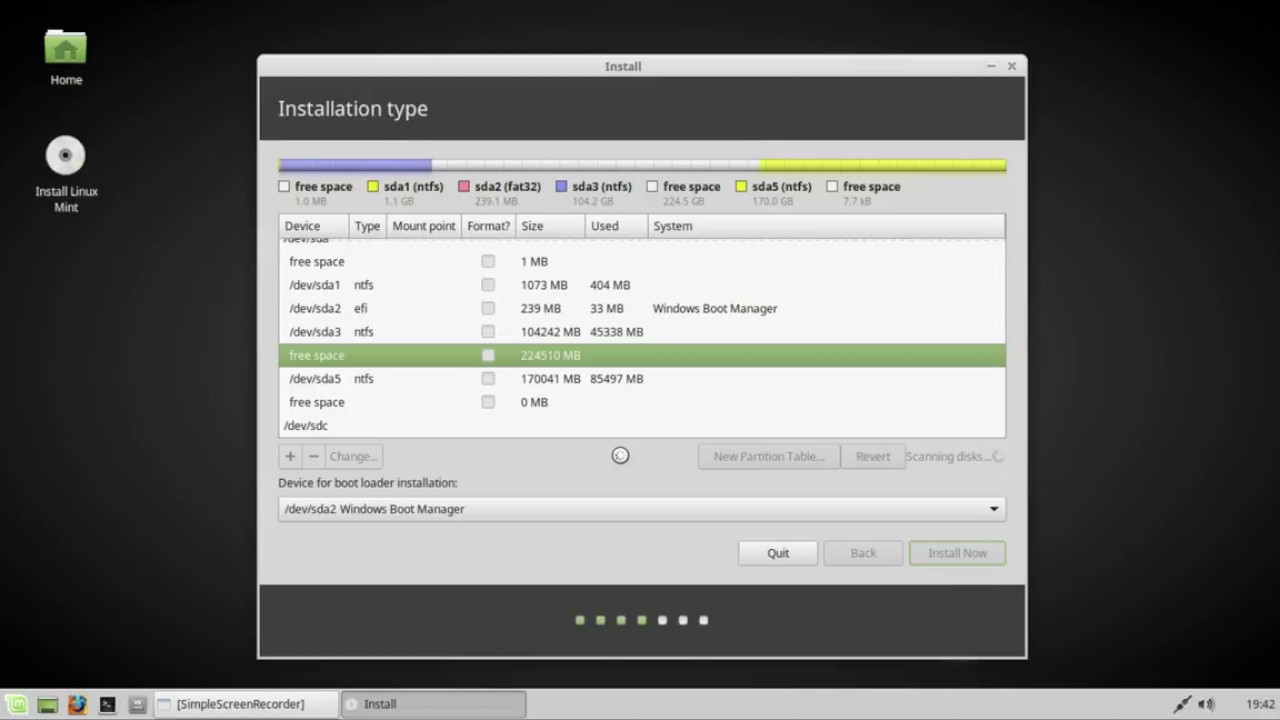Open the Linux Mint menu button
This screenshot has width=1280, height=720.
coord(14,704)
